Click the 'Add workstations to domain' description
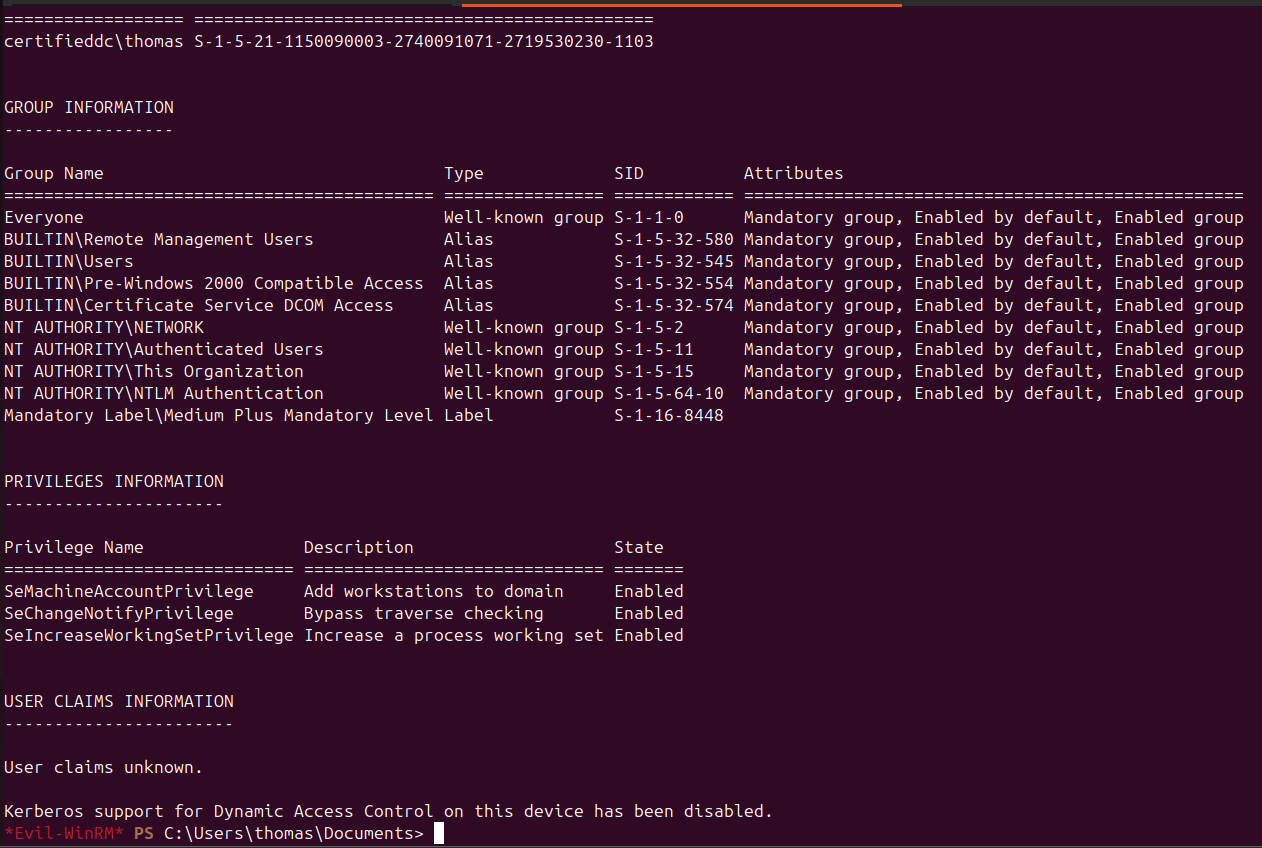Image resolution: width=1262 pixels, height=848 pixels. [434, 592]
